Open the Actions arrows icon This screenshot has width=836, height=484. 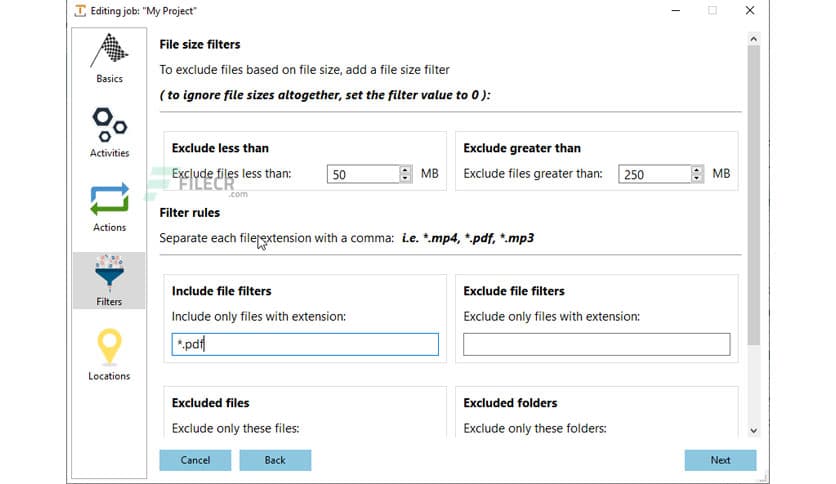[x=109, y=199]
